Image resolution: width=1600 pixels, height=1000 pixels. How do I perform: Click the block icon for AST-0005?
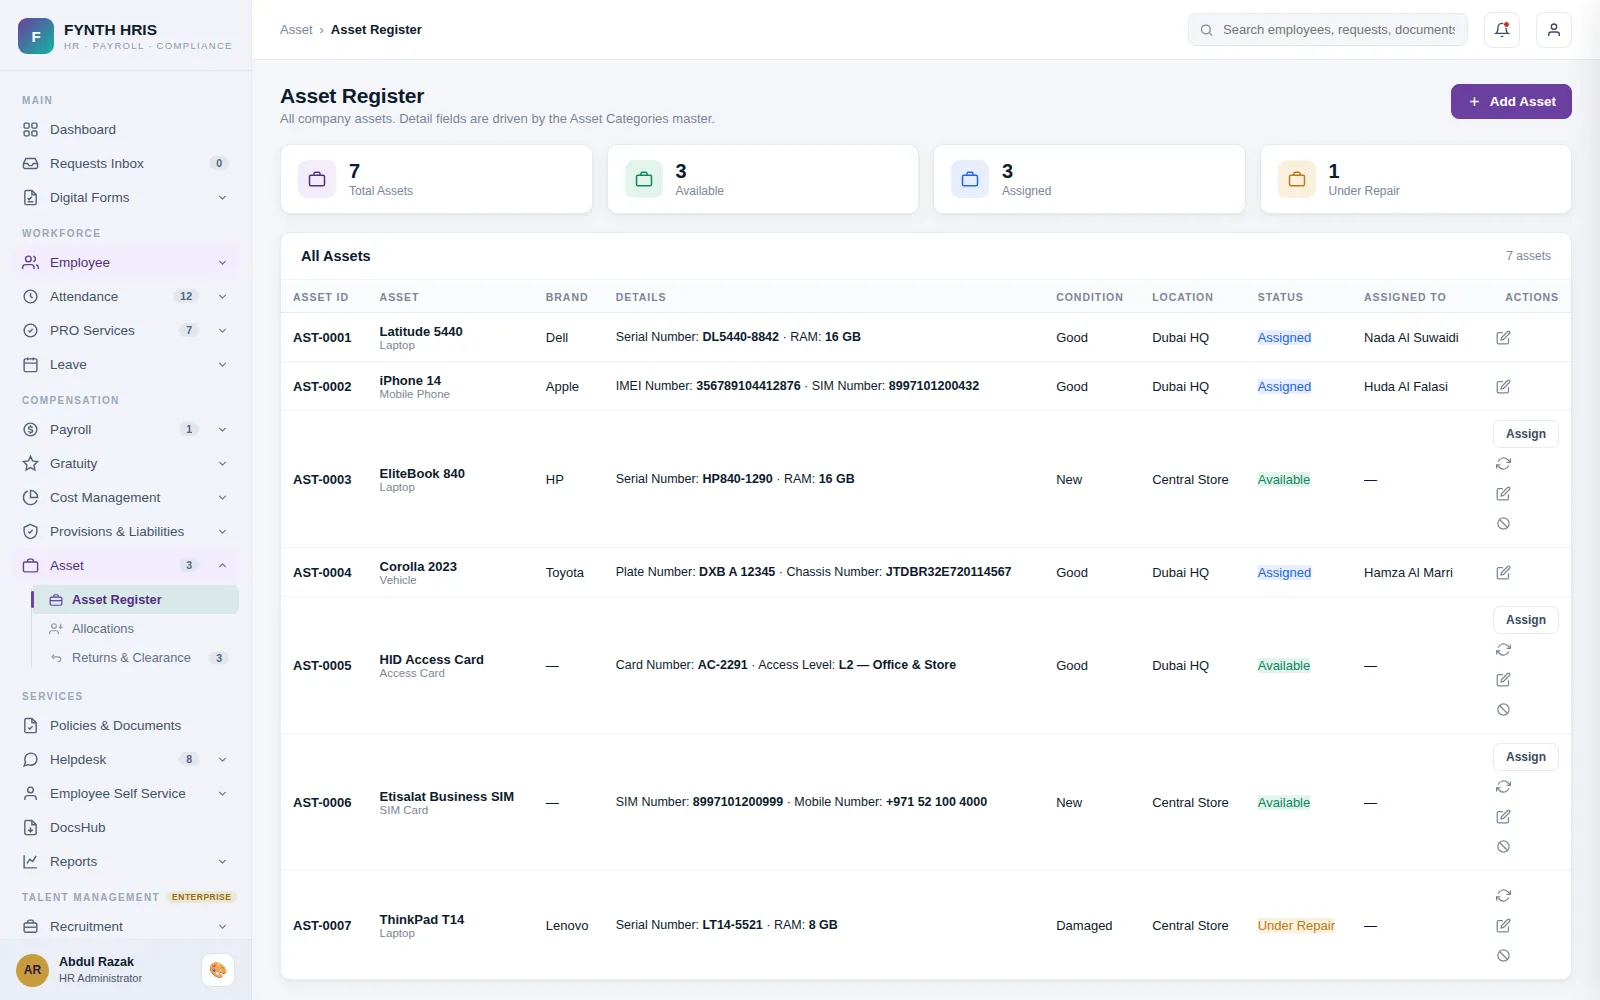point(1503,710)
